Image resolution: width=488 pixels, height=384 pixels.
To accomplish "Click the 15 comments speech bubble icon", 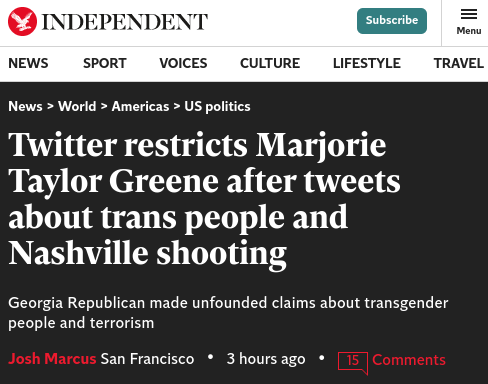I will (x=353, y=363).
